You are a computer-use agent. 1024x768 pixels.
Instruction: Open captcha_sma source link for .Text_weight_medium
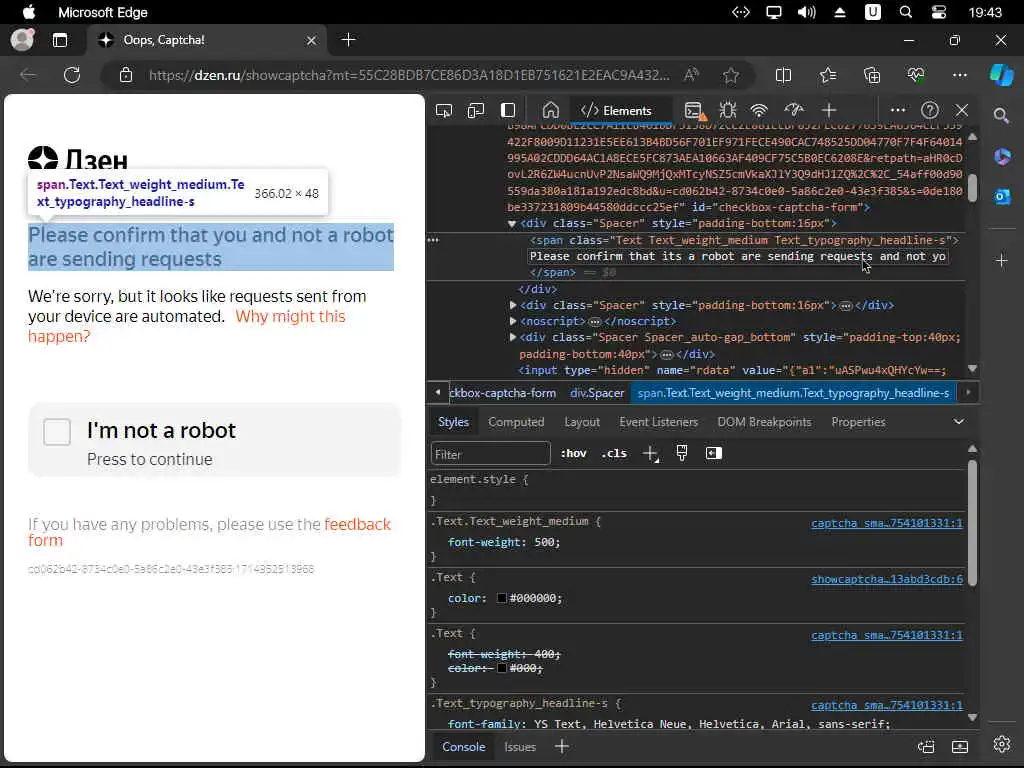tap(886, 523)
